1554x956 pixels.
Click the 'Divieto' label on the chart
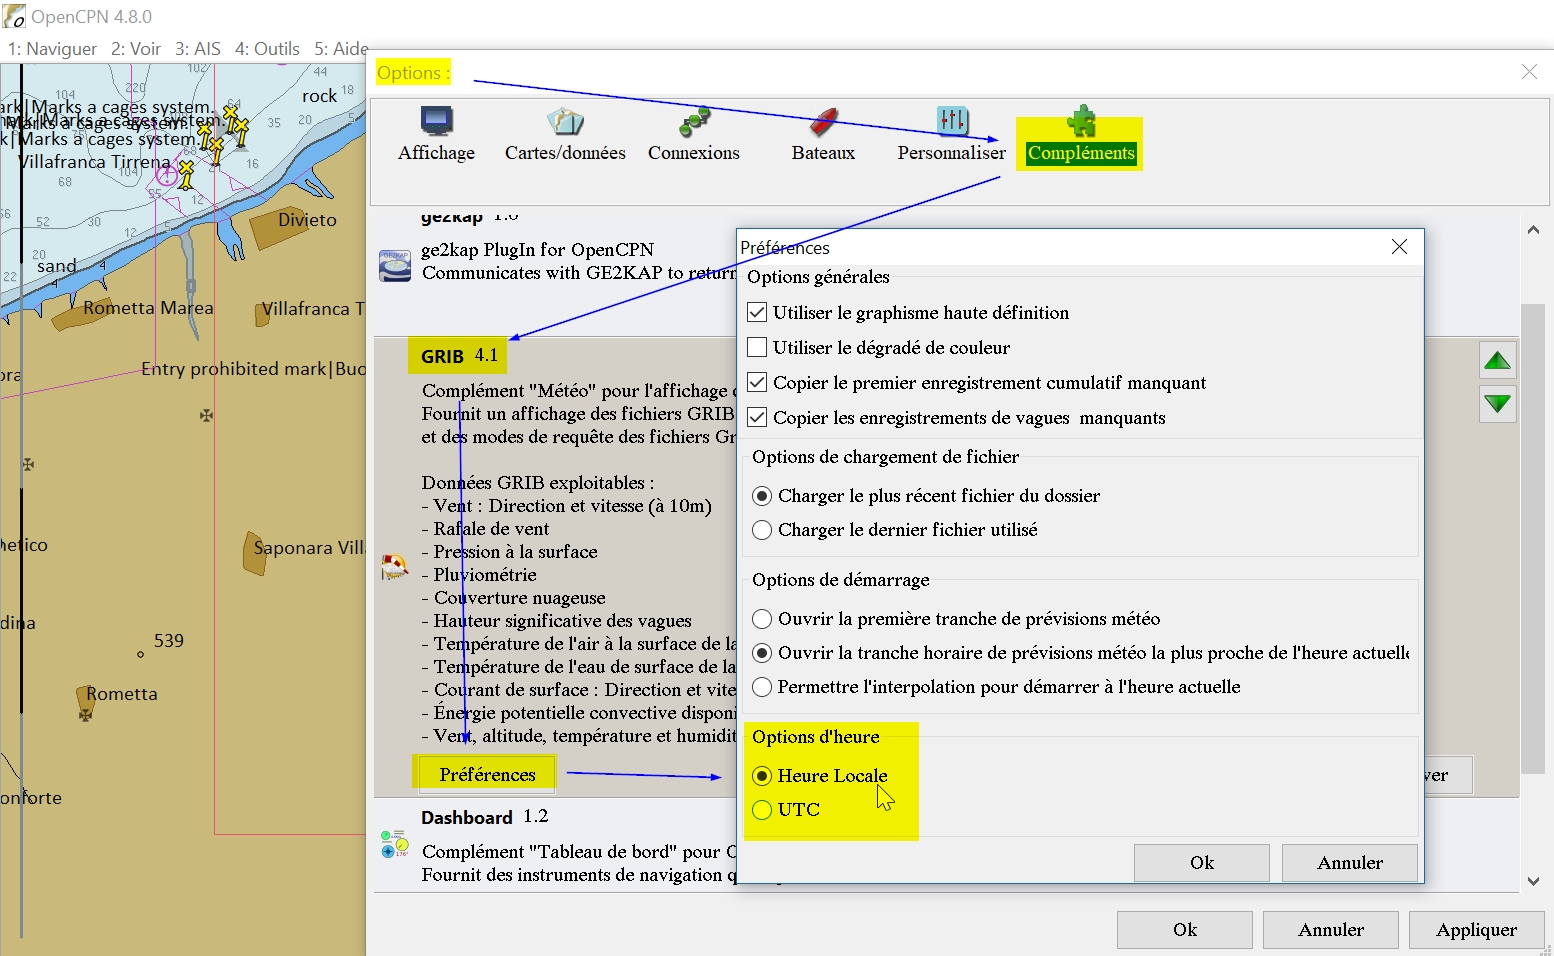[308, 220]
